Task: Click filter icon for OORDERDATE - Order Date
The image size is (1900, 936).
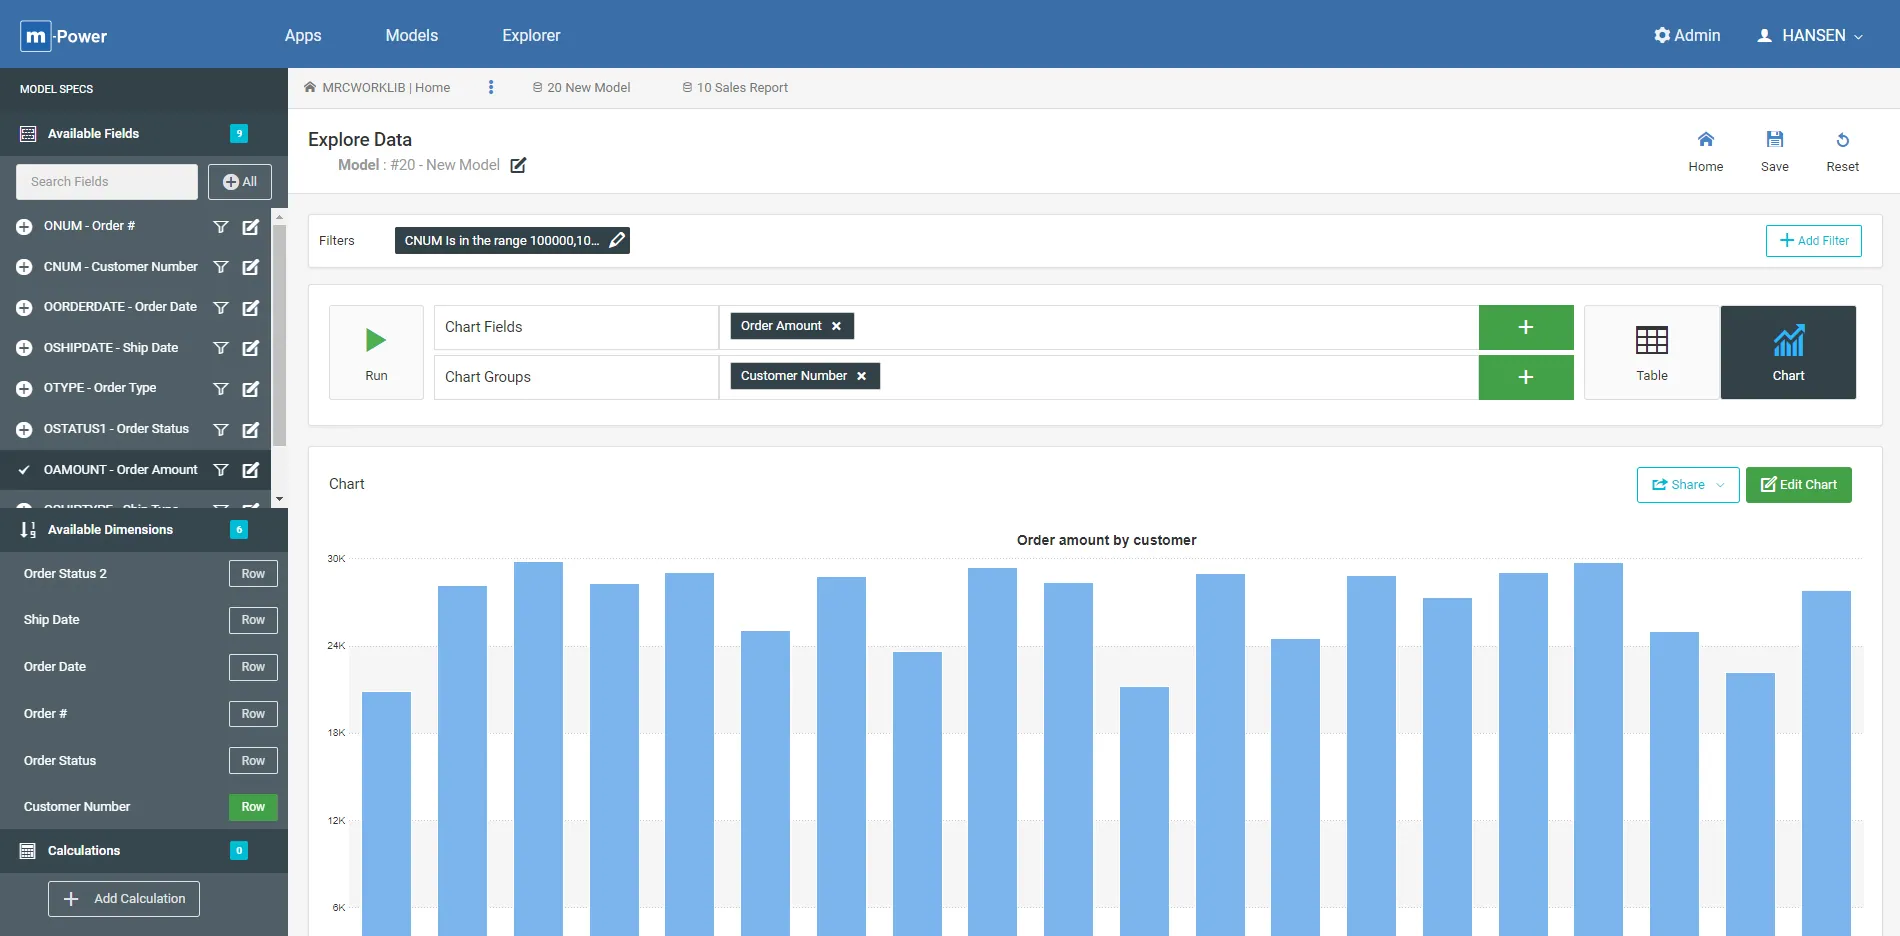Action: tap(221, 308)
